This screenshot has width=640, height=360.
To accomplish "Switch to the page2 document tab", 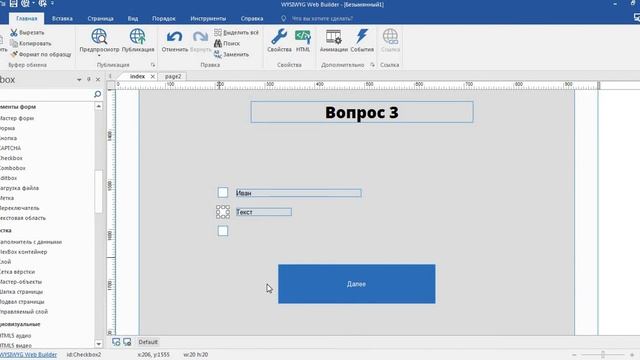I will point(173,76).
